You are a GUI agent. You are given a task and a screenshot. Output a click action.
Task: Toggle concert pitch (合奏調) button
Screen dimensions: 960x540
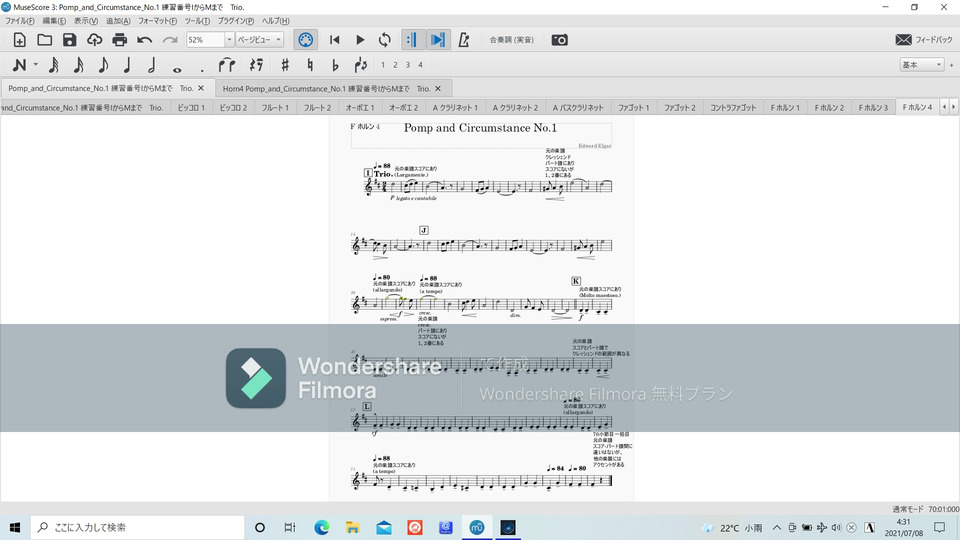(x=511, y=40)
